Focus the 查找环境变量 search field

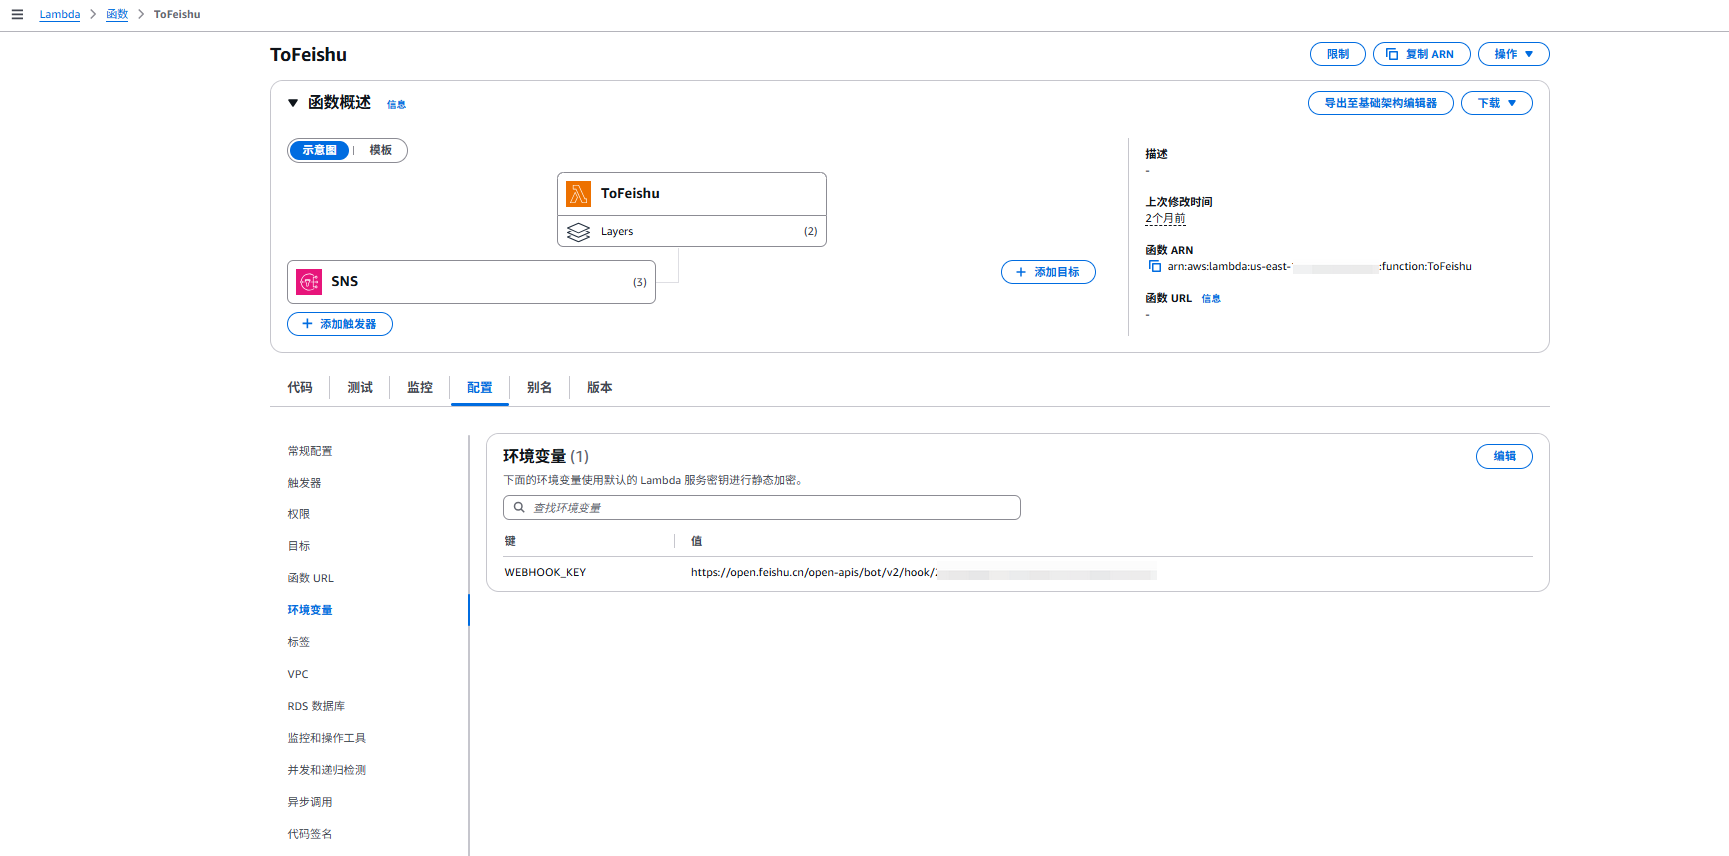pyautogui.click(x=762, y=508)
